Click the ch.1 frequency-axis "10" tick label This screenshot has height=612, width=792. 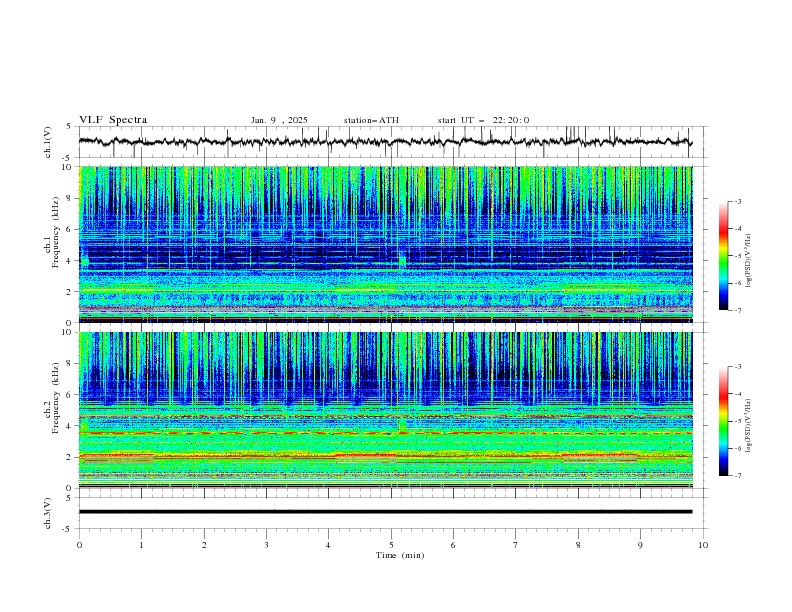(67, 167)
